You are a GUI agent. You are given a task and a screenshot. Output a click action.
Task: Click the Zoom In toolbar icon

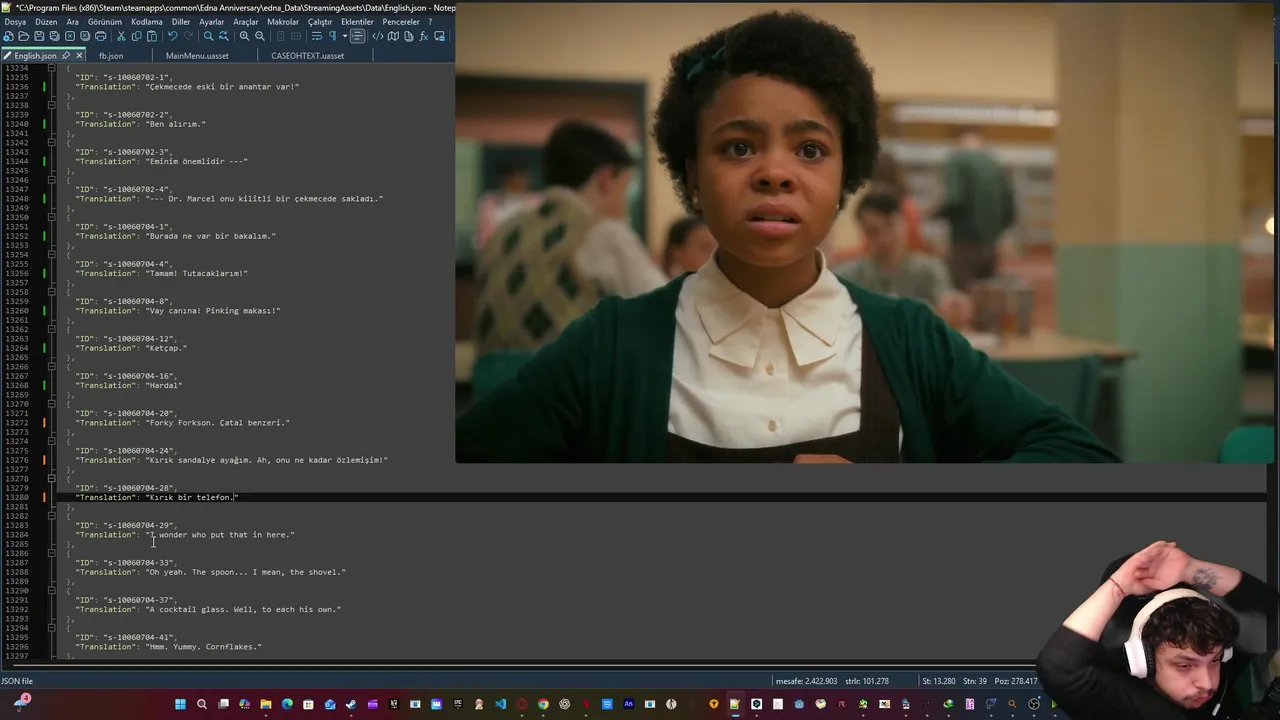tap(244, 36)
